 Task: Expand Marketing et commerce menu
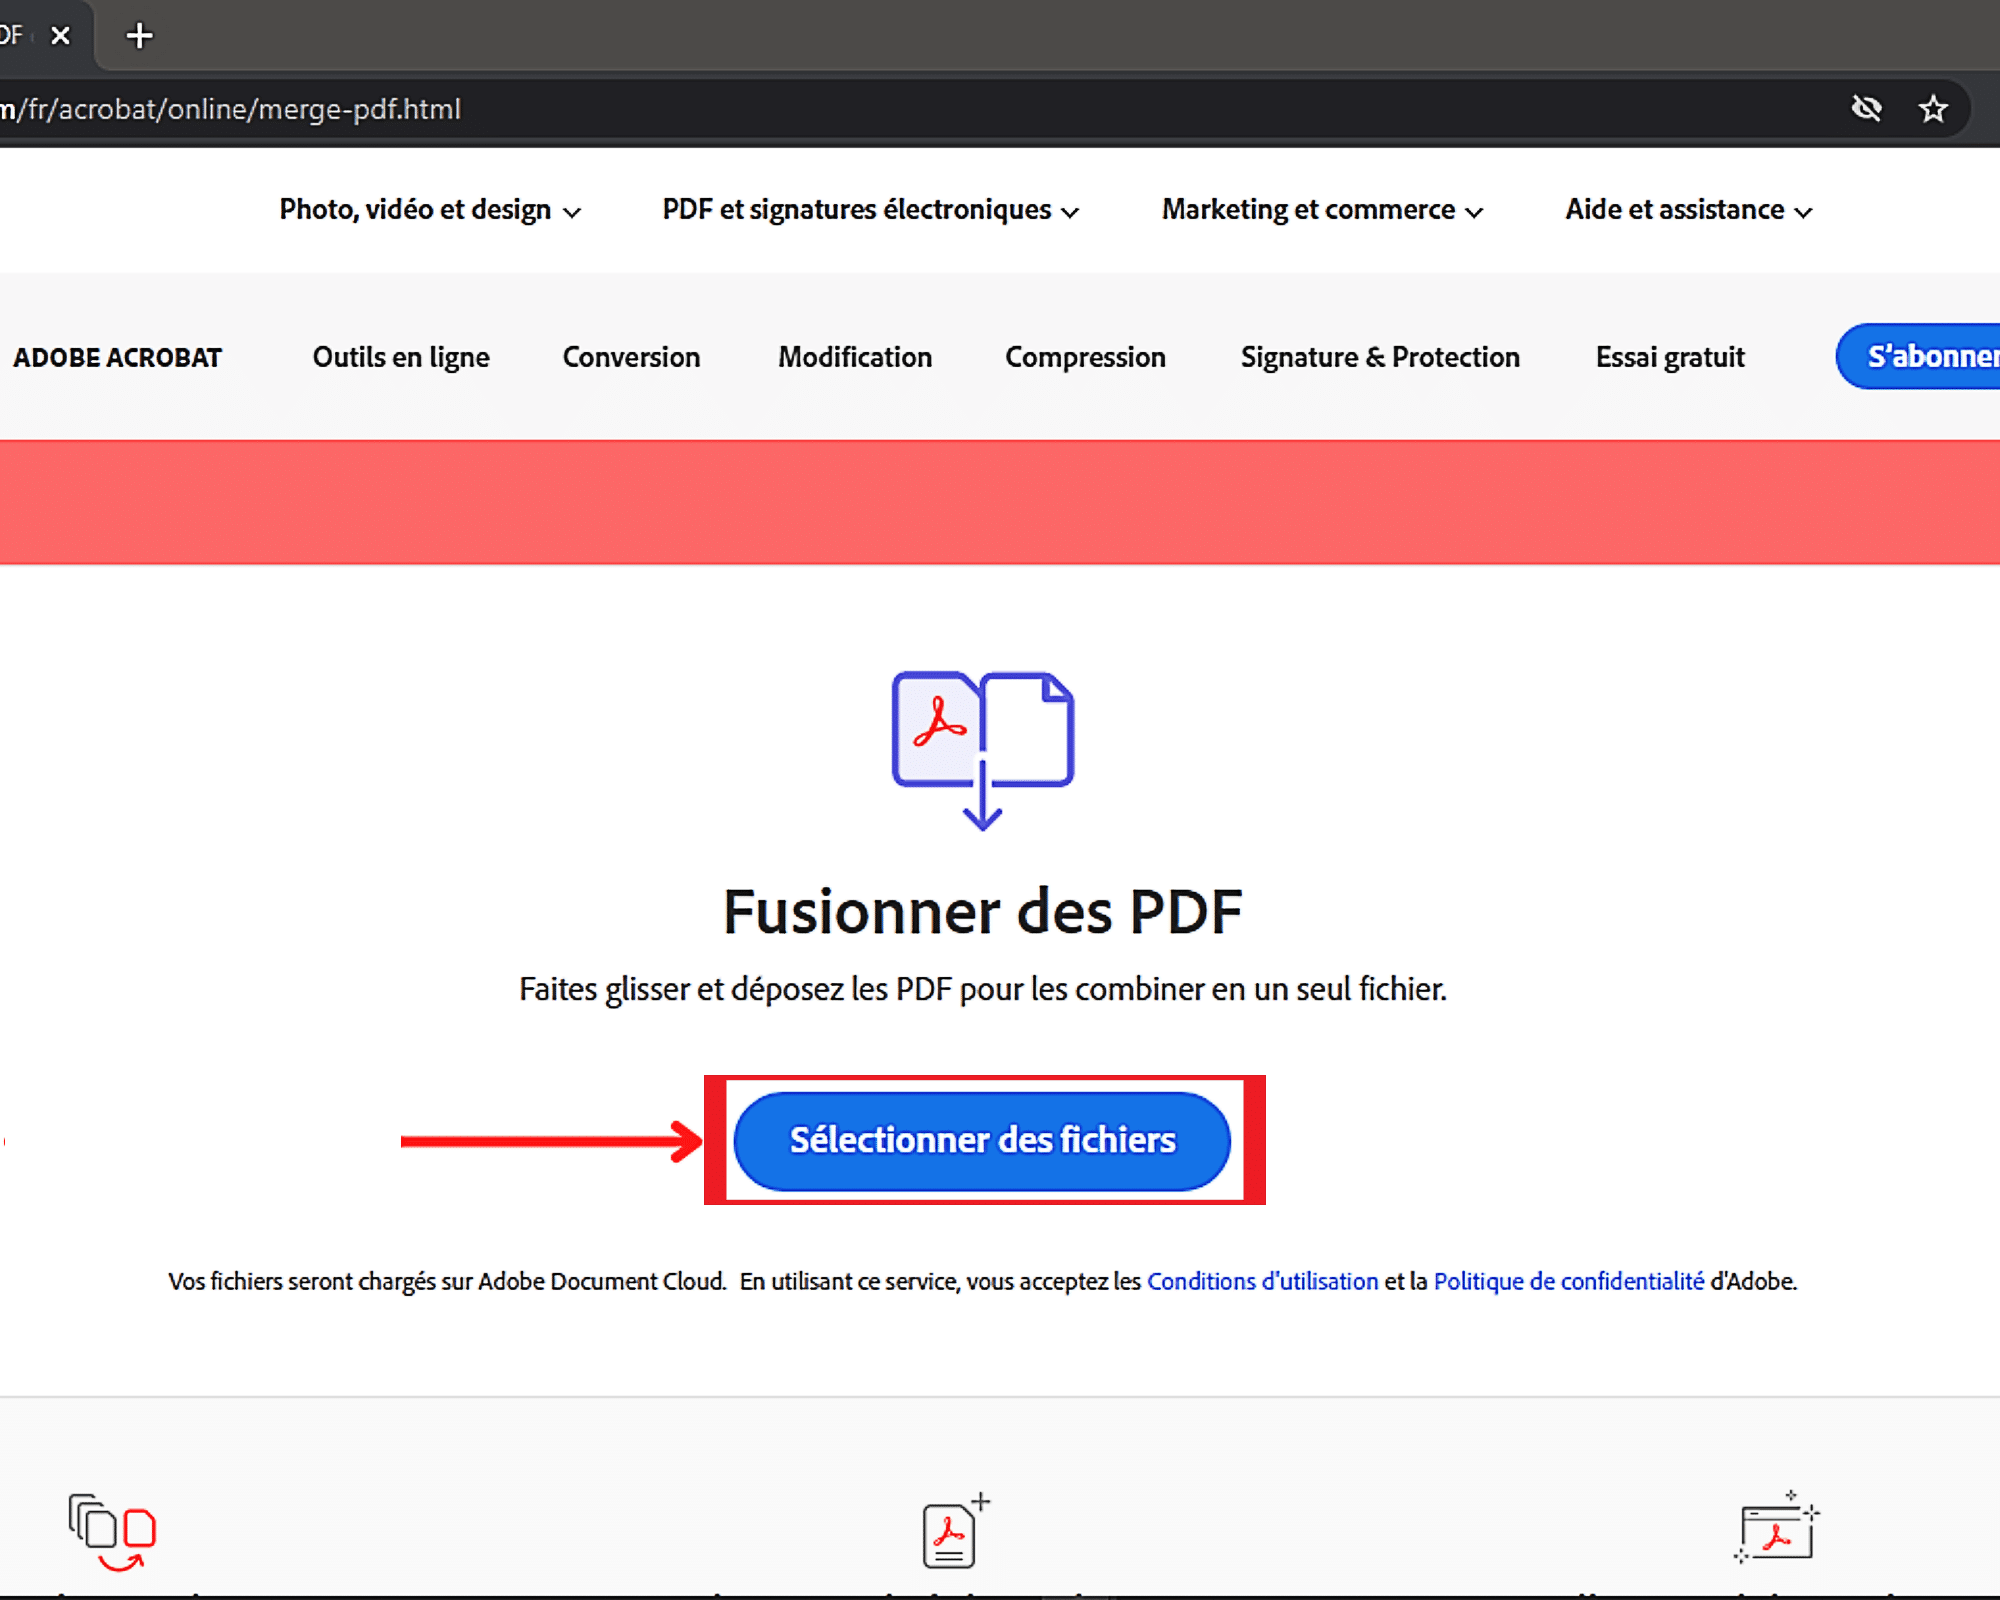click(x=1322, y=210)
